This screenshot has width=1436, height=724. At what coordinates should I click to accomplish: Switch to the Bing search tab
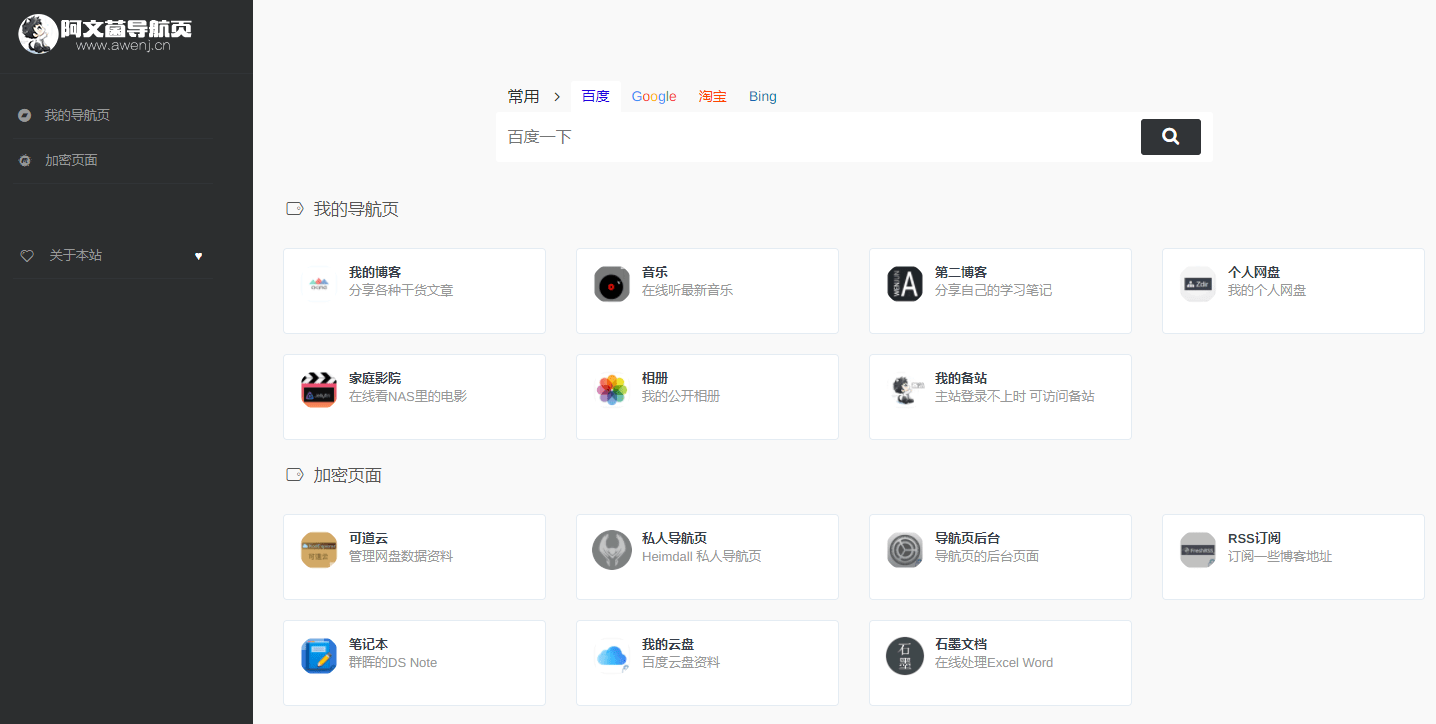coord(762,96)
